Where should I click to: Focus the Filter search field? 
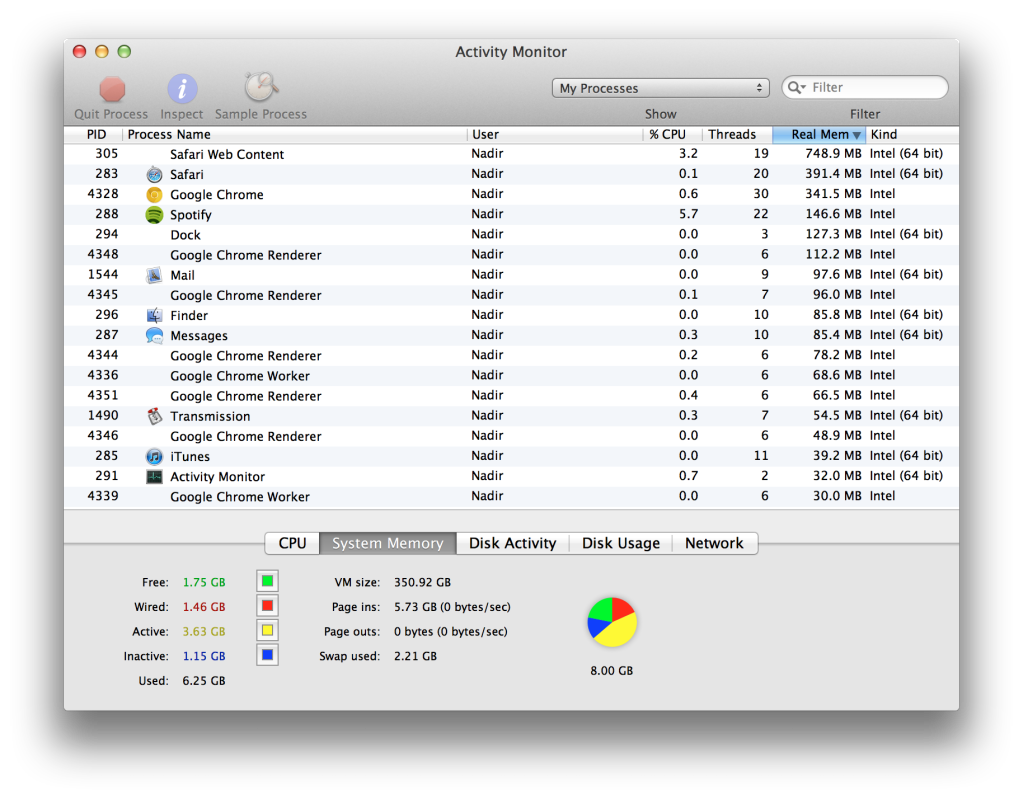click(865, 87)
